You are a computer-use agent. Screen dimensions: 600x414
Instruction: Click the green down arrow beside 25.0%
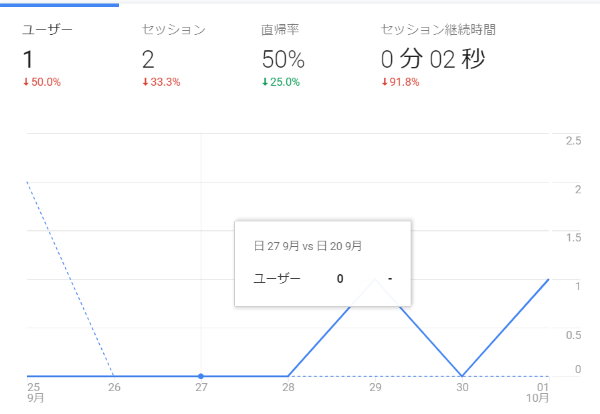pyautogui.click(x=264, y=83)
